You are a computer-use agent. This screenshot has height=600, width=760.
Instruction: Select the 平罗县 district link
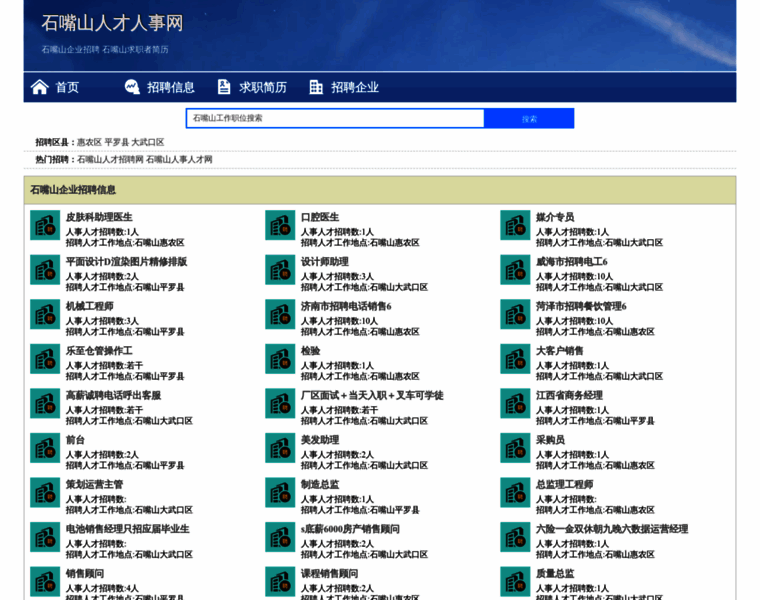tap(117, 142)
